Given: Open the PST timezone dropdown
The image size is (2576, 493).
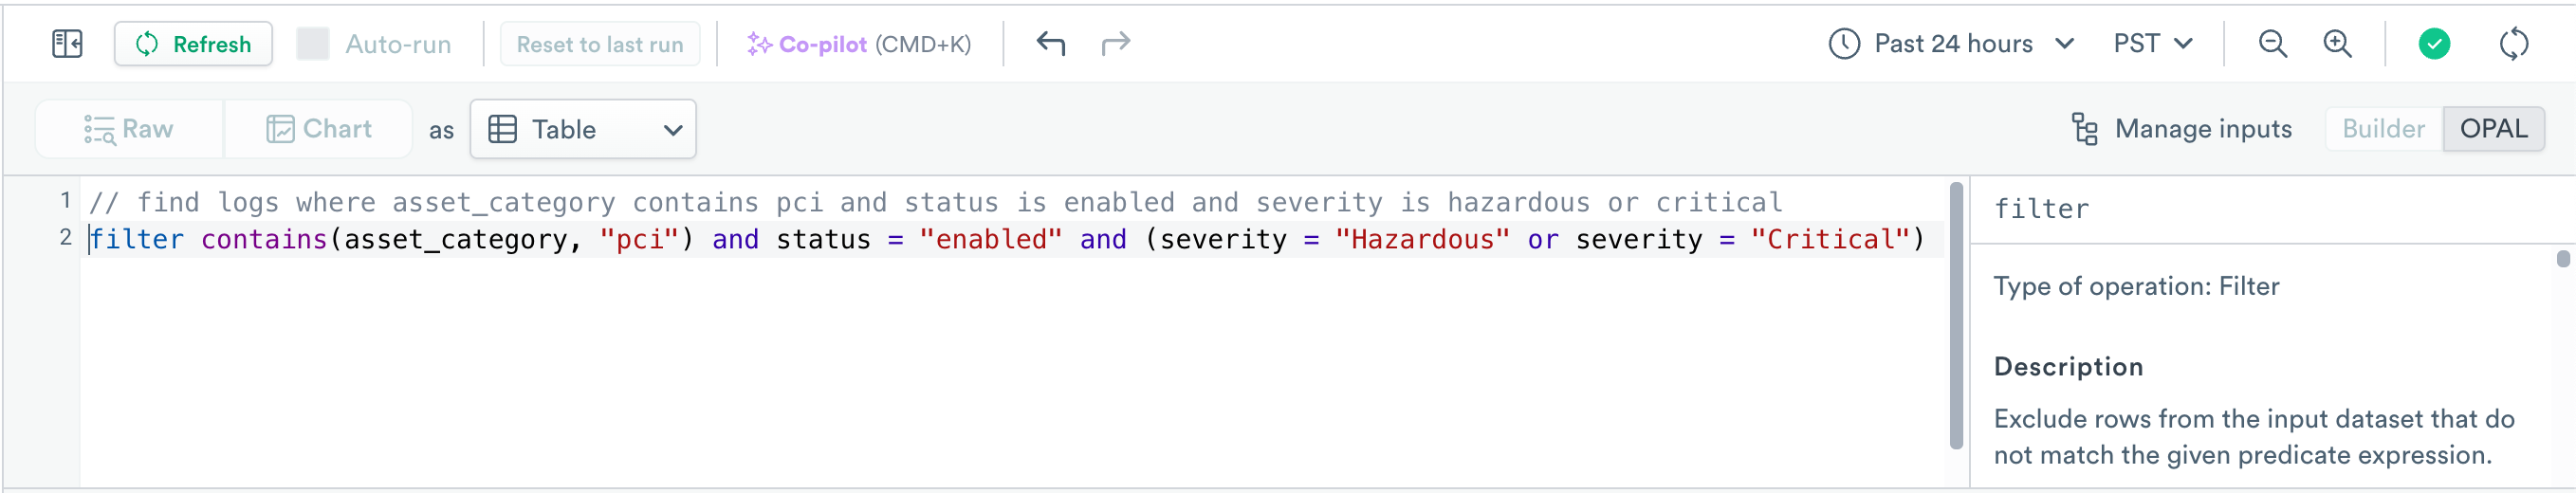Looking at the screenshot, I should [2153, 44].
